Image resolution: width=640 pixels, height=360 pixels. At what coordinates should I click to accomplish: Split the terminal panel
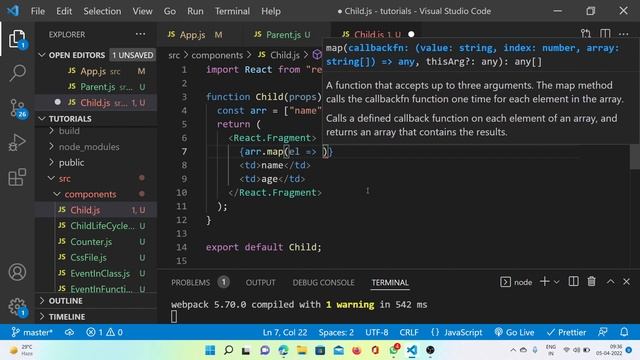[x=573, y=282]
